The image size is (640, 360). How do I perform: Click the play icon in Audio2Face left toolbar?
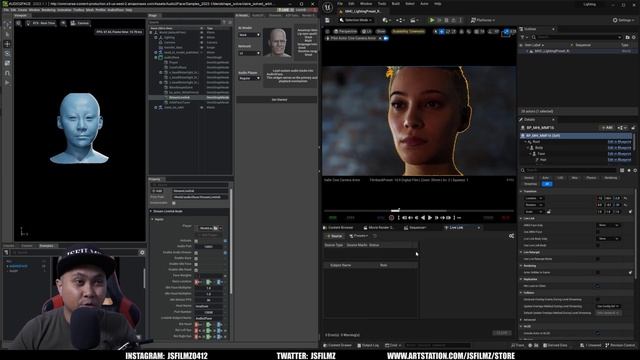click(x=7, y=82)
